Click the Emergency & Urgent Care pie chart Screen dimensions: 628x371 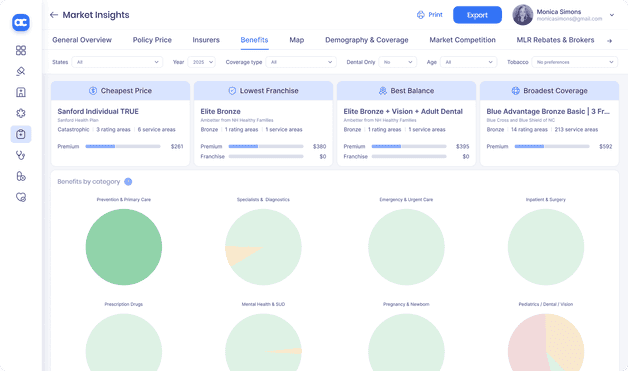(406, 247)
